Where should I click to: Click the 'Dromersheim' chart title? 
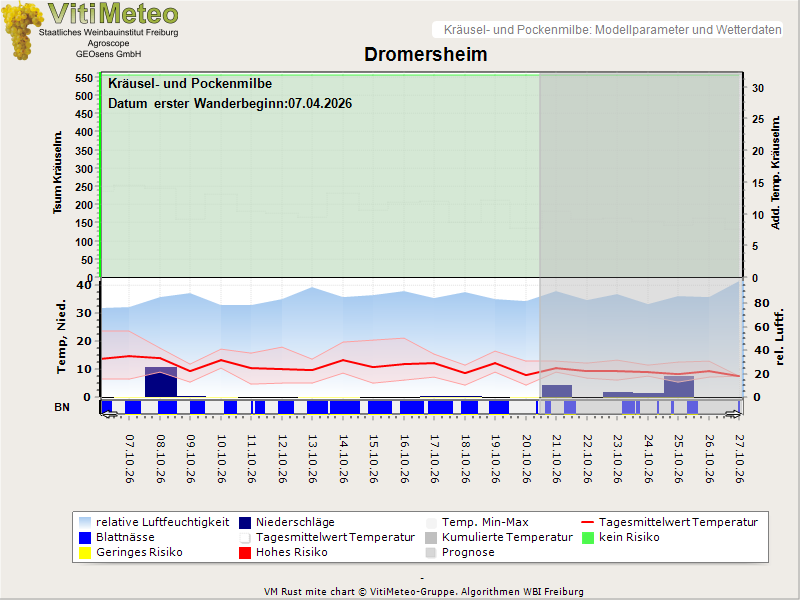point(426,55)
